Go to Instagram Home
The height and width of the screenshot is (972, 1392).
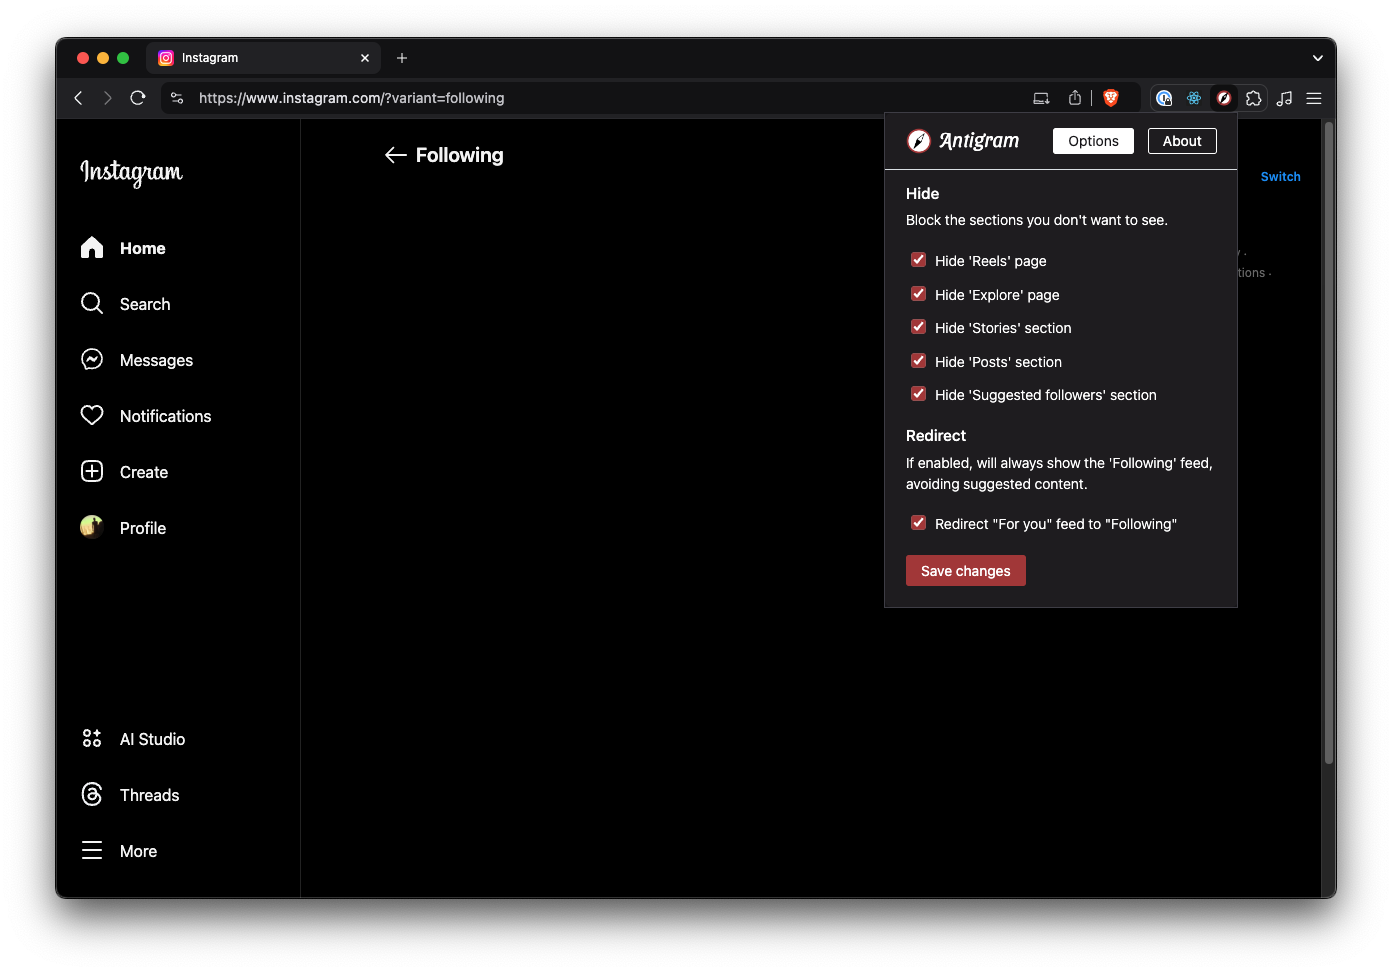(123, 248)
